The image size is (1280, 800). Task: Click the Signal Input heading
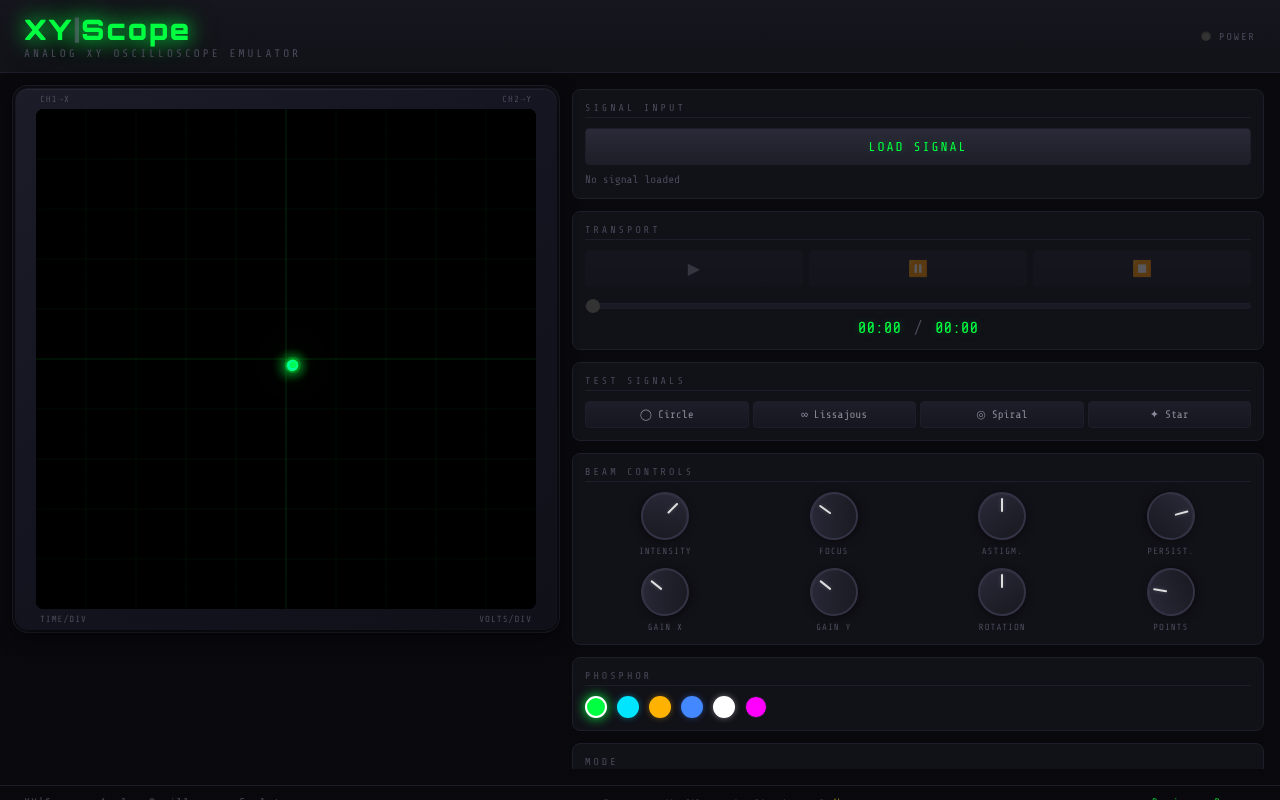coord(635,108)
